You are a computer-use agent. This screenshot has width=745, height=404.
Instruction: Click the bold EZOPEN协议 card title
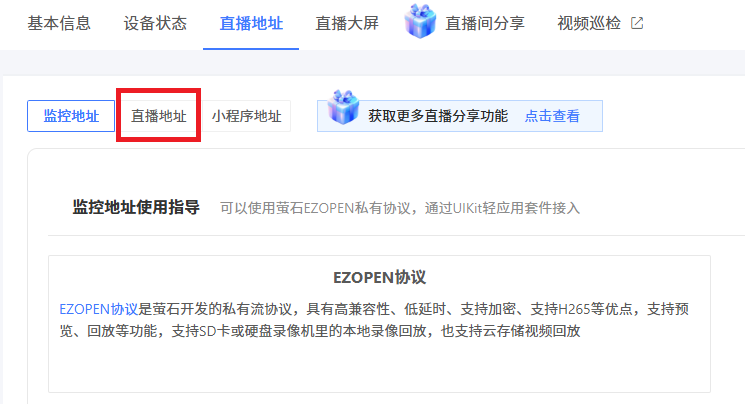379,278
